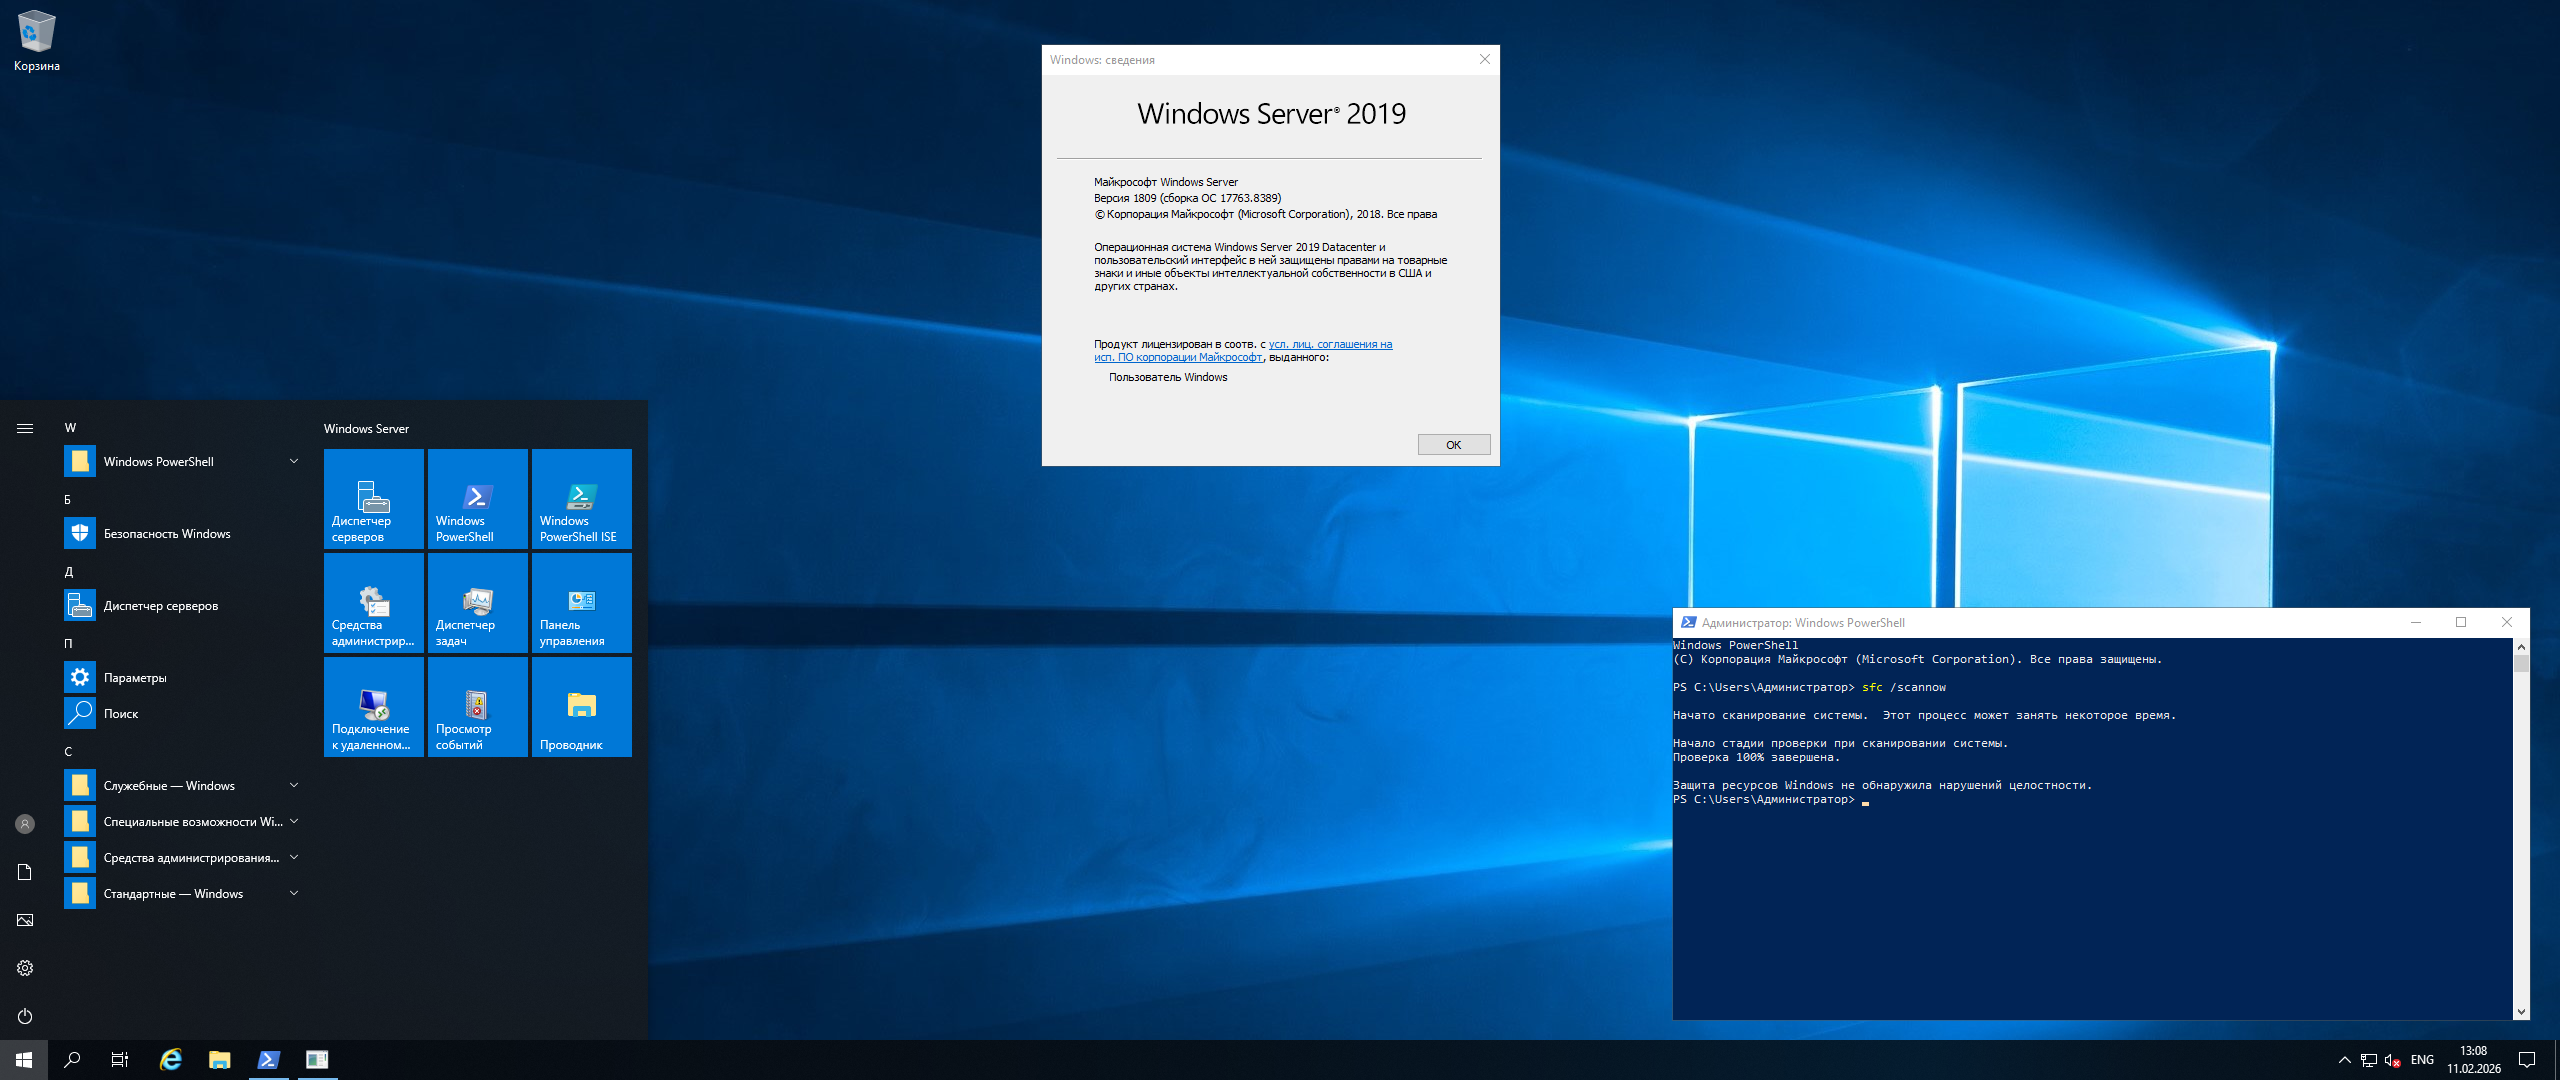Viewport: 2560px width, 1080px height.
Task: Click the Power icon in Start menu
Action: (25, 1016)
